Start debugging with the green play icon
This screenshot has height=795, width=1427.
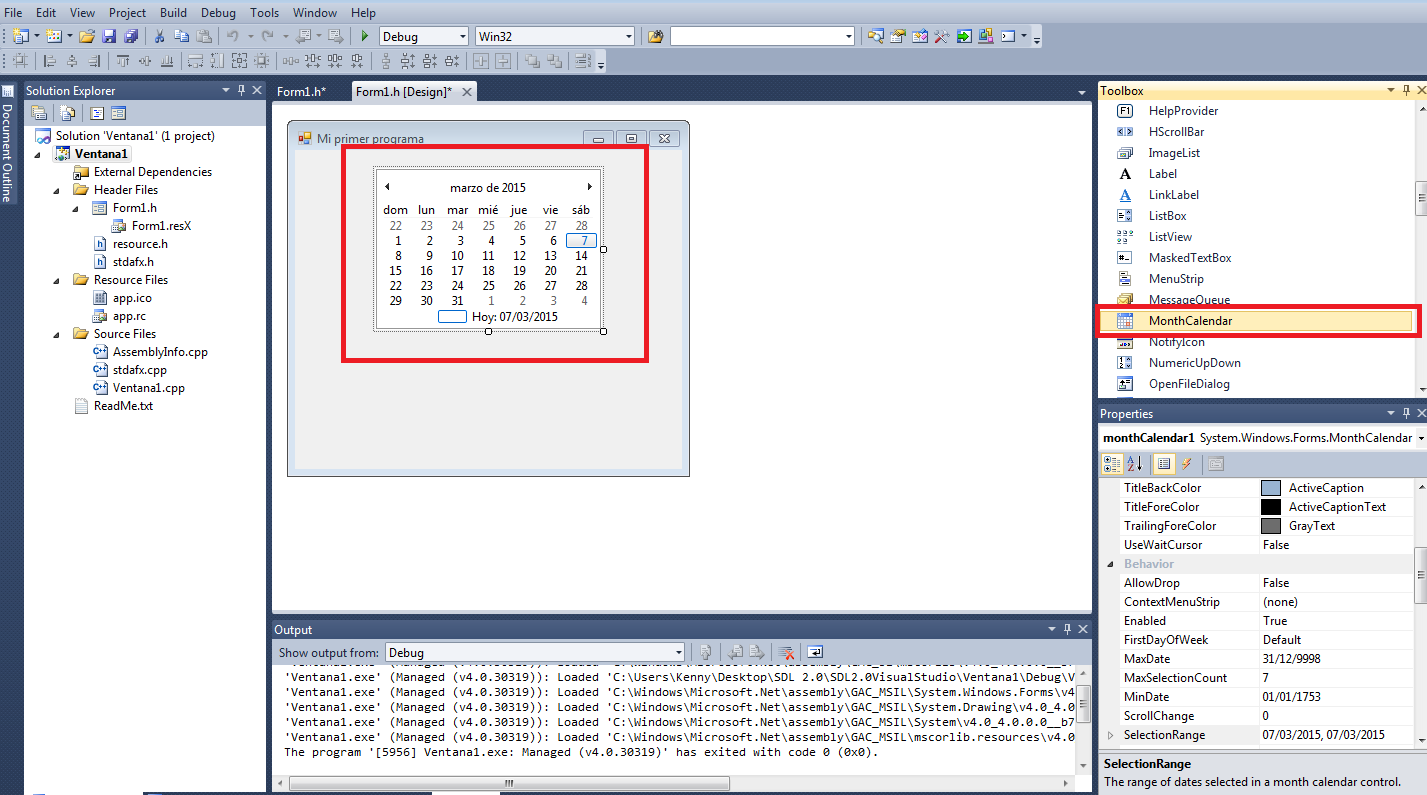pos(365,36)
